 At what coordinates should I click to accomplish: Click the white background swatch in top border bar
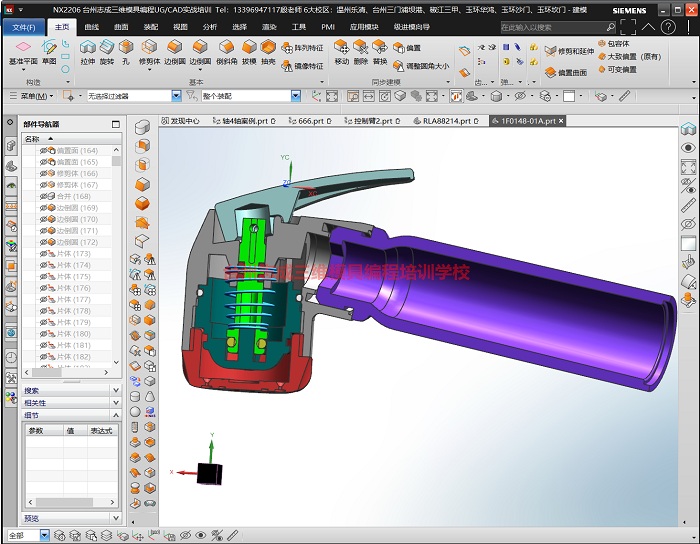pyautogui.click(x=569, y=96)
